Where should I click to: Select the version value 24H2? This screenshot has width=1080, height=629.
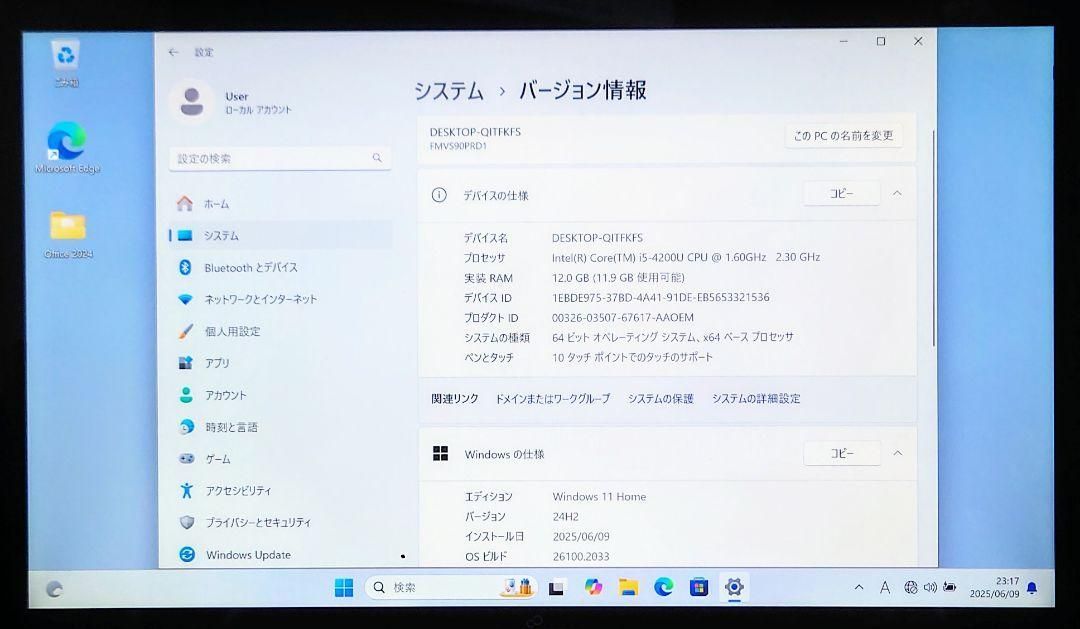[565, 517]
